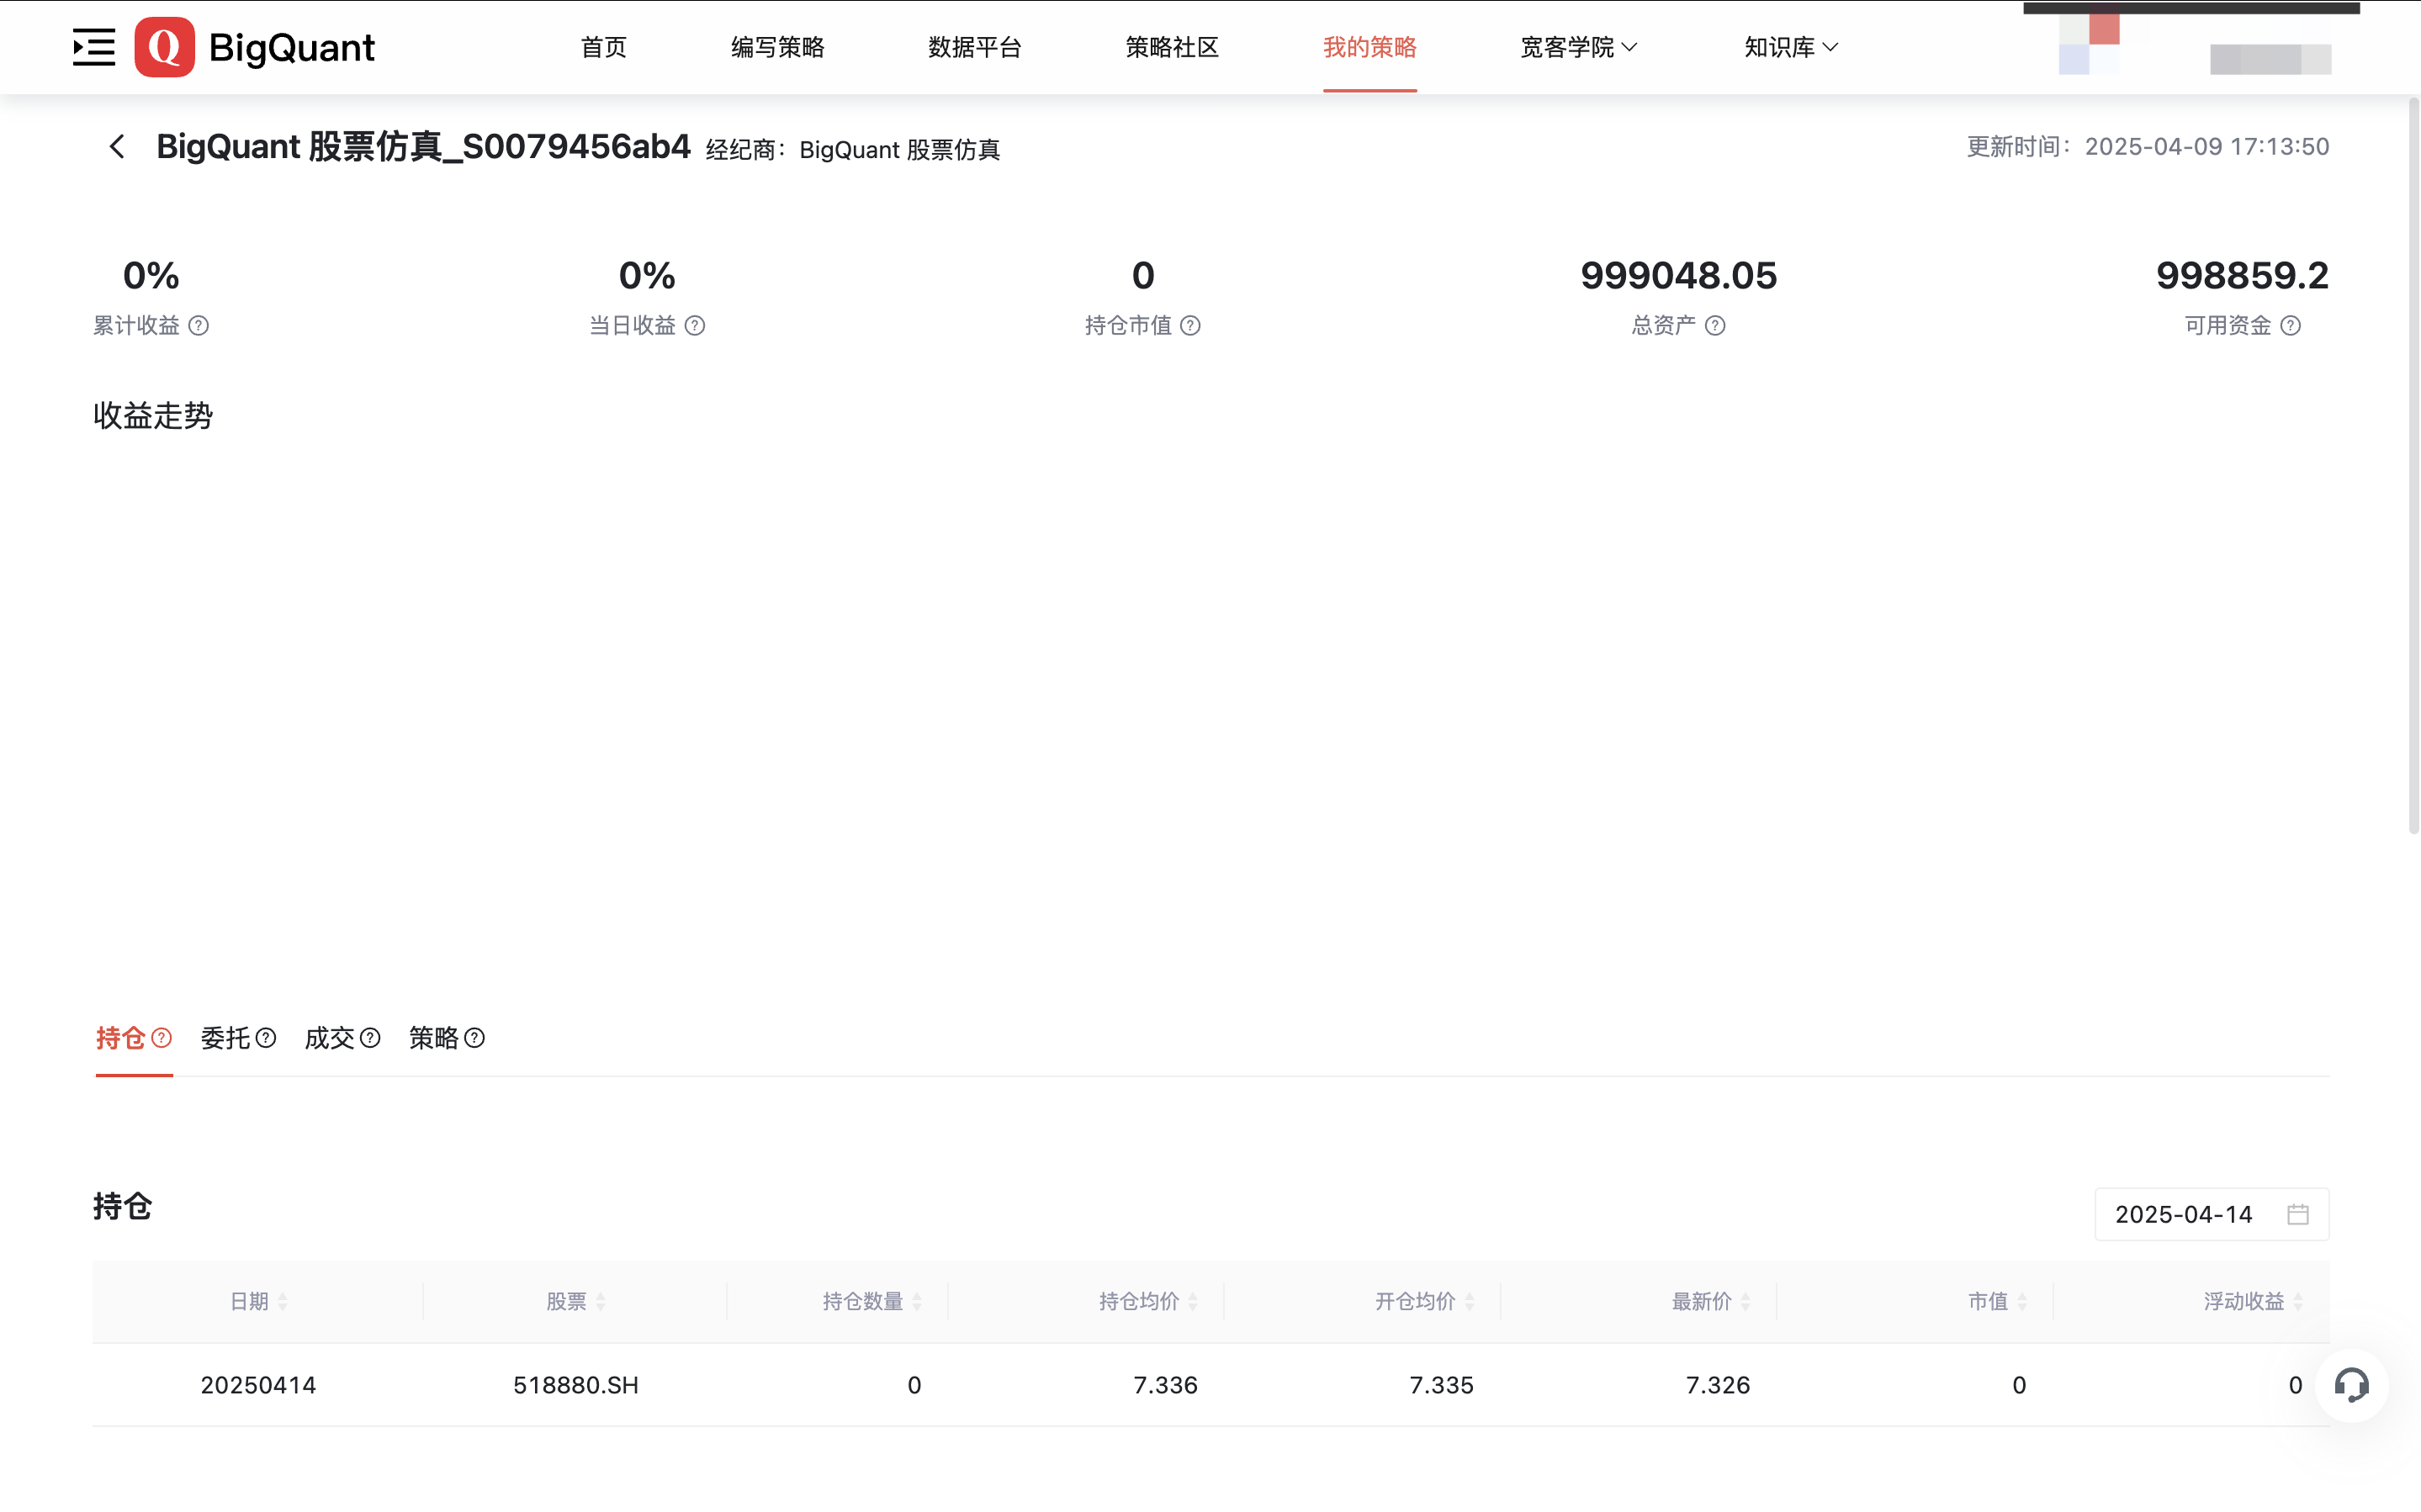2421x1512 pixels.
Task: Expand the 知识库 dropdown menu
Action: [x=1790, y=47]
